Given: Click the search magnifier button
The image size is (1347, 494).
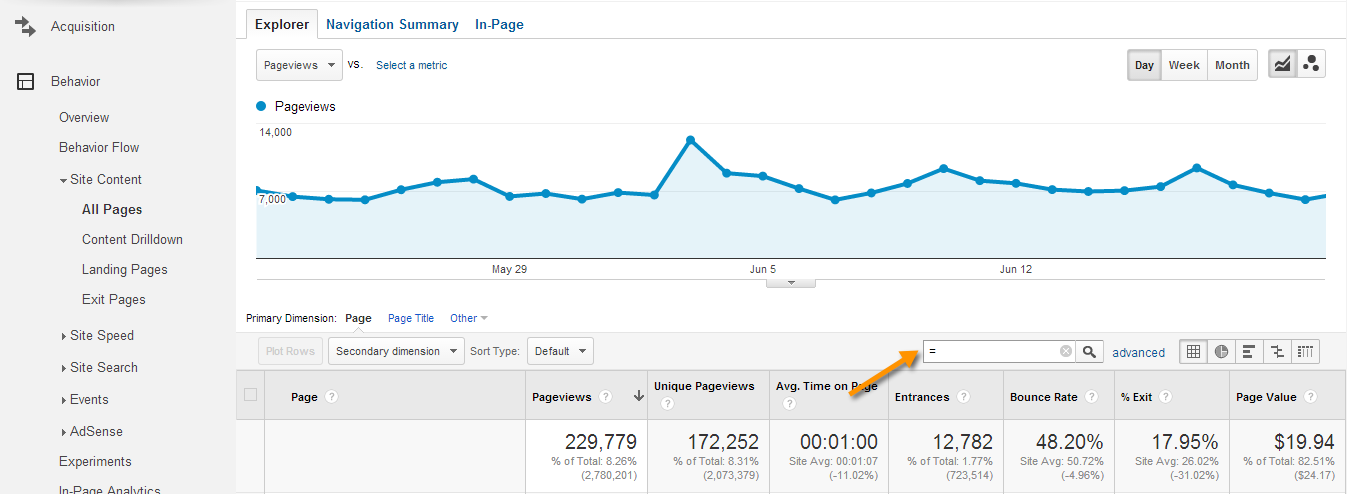Looking at the screenshot, I should 1091,351.
